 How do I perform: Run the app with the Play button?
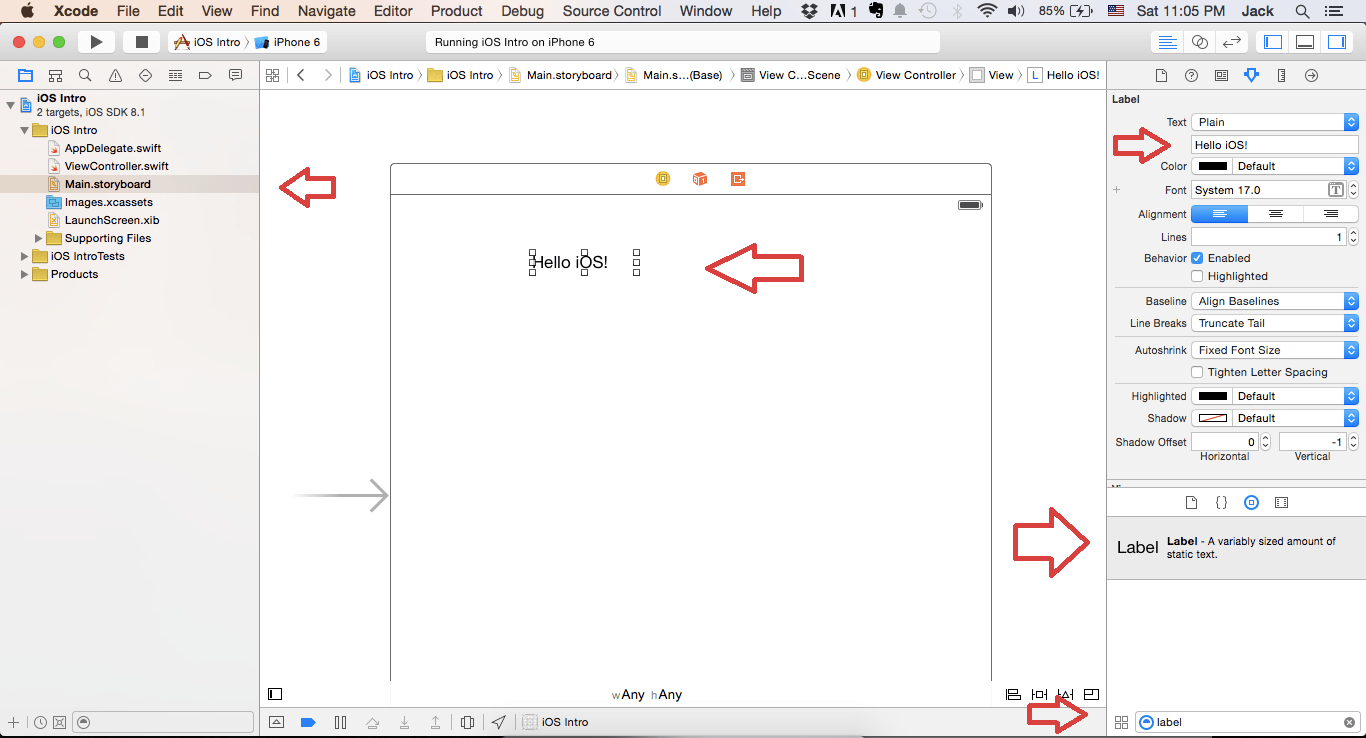(x=96, y=42)
